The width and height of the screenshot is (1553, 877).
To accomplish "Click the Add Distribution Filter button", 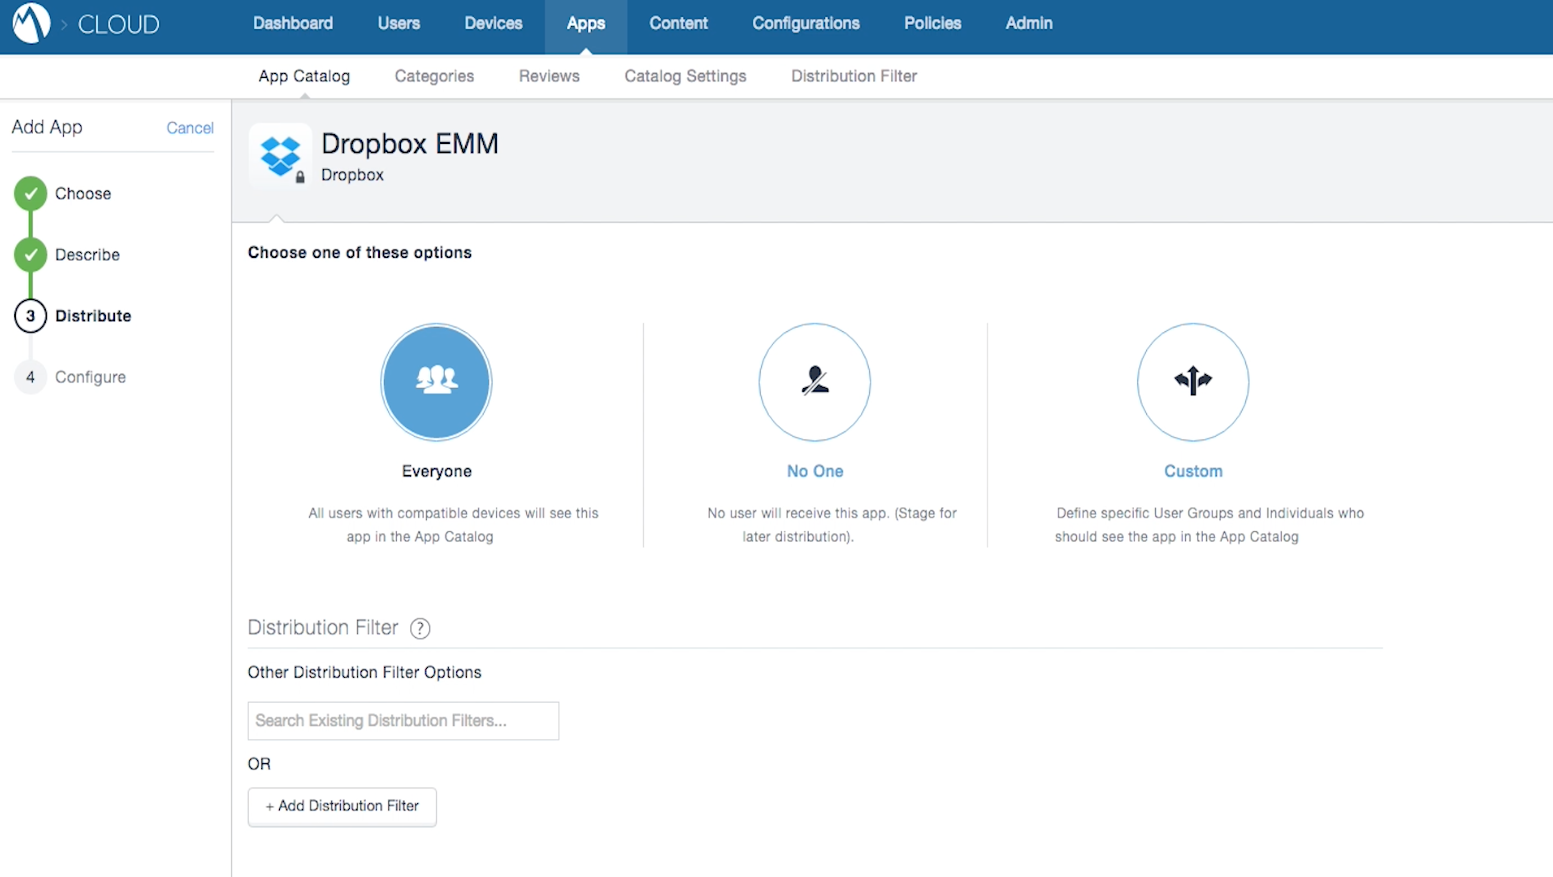I will (x=342, y=806).
